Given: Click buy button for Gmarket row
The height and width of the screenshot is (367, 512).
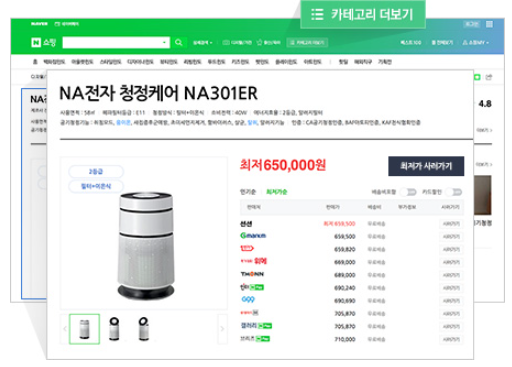Looking at the screenshot, I should pyautogui.click(x=451, y=237).
